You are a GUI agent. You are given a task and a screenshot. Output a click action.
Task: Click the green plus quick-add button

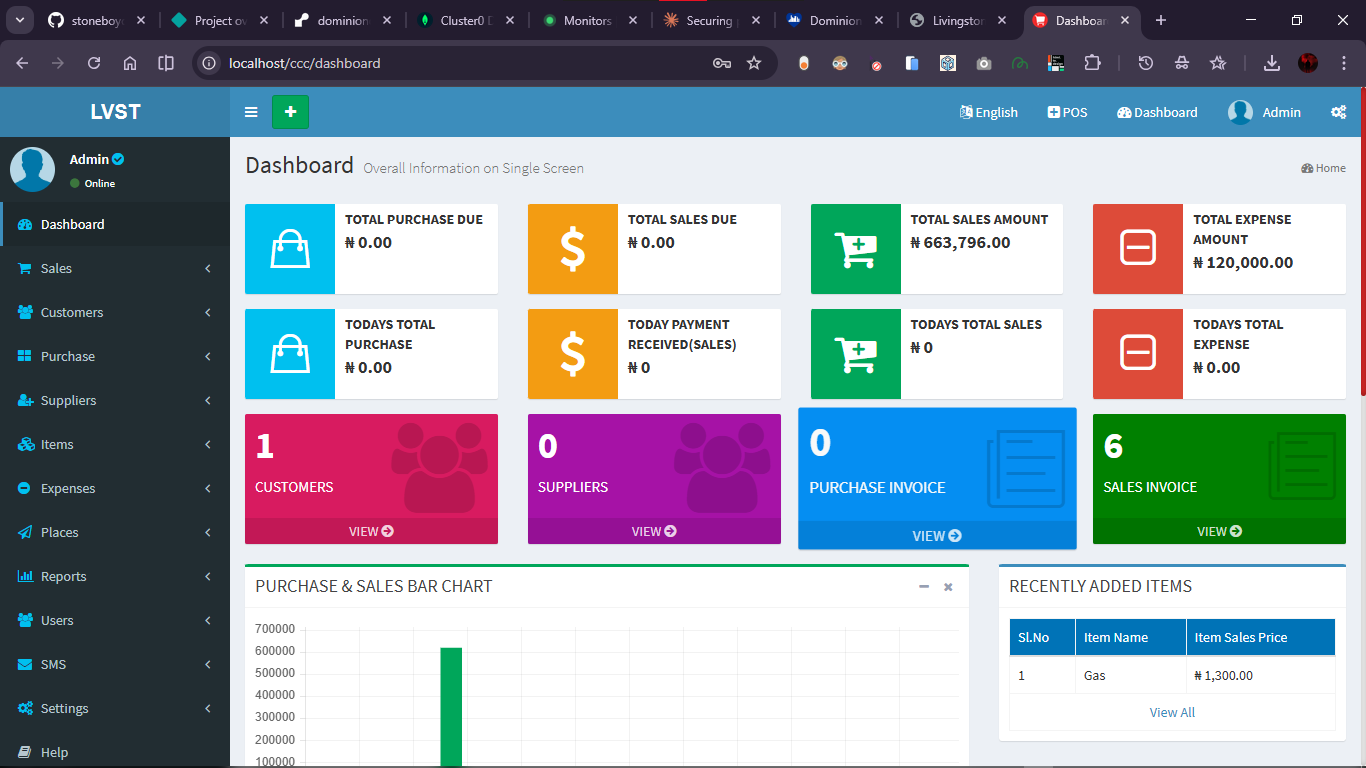point(290,112)
